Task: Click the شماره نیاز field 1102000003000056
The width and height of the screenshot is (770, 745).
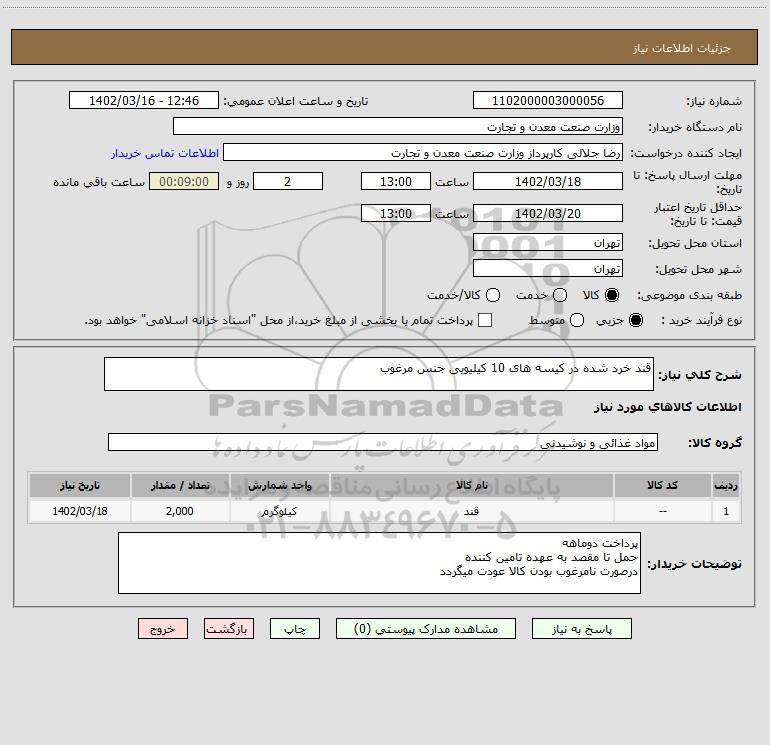Action: click(x=548, y=100)
